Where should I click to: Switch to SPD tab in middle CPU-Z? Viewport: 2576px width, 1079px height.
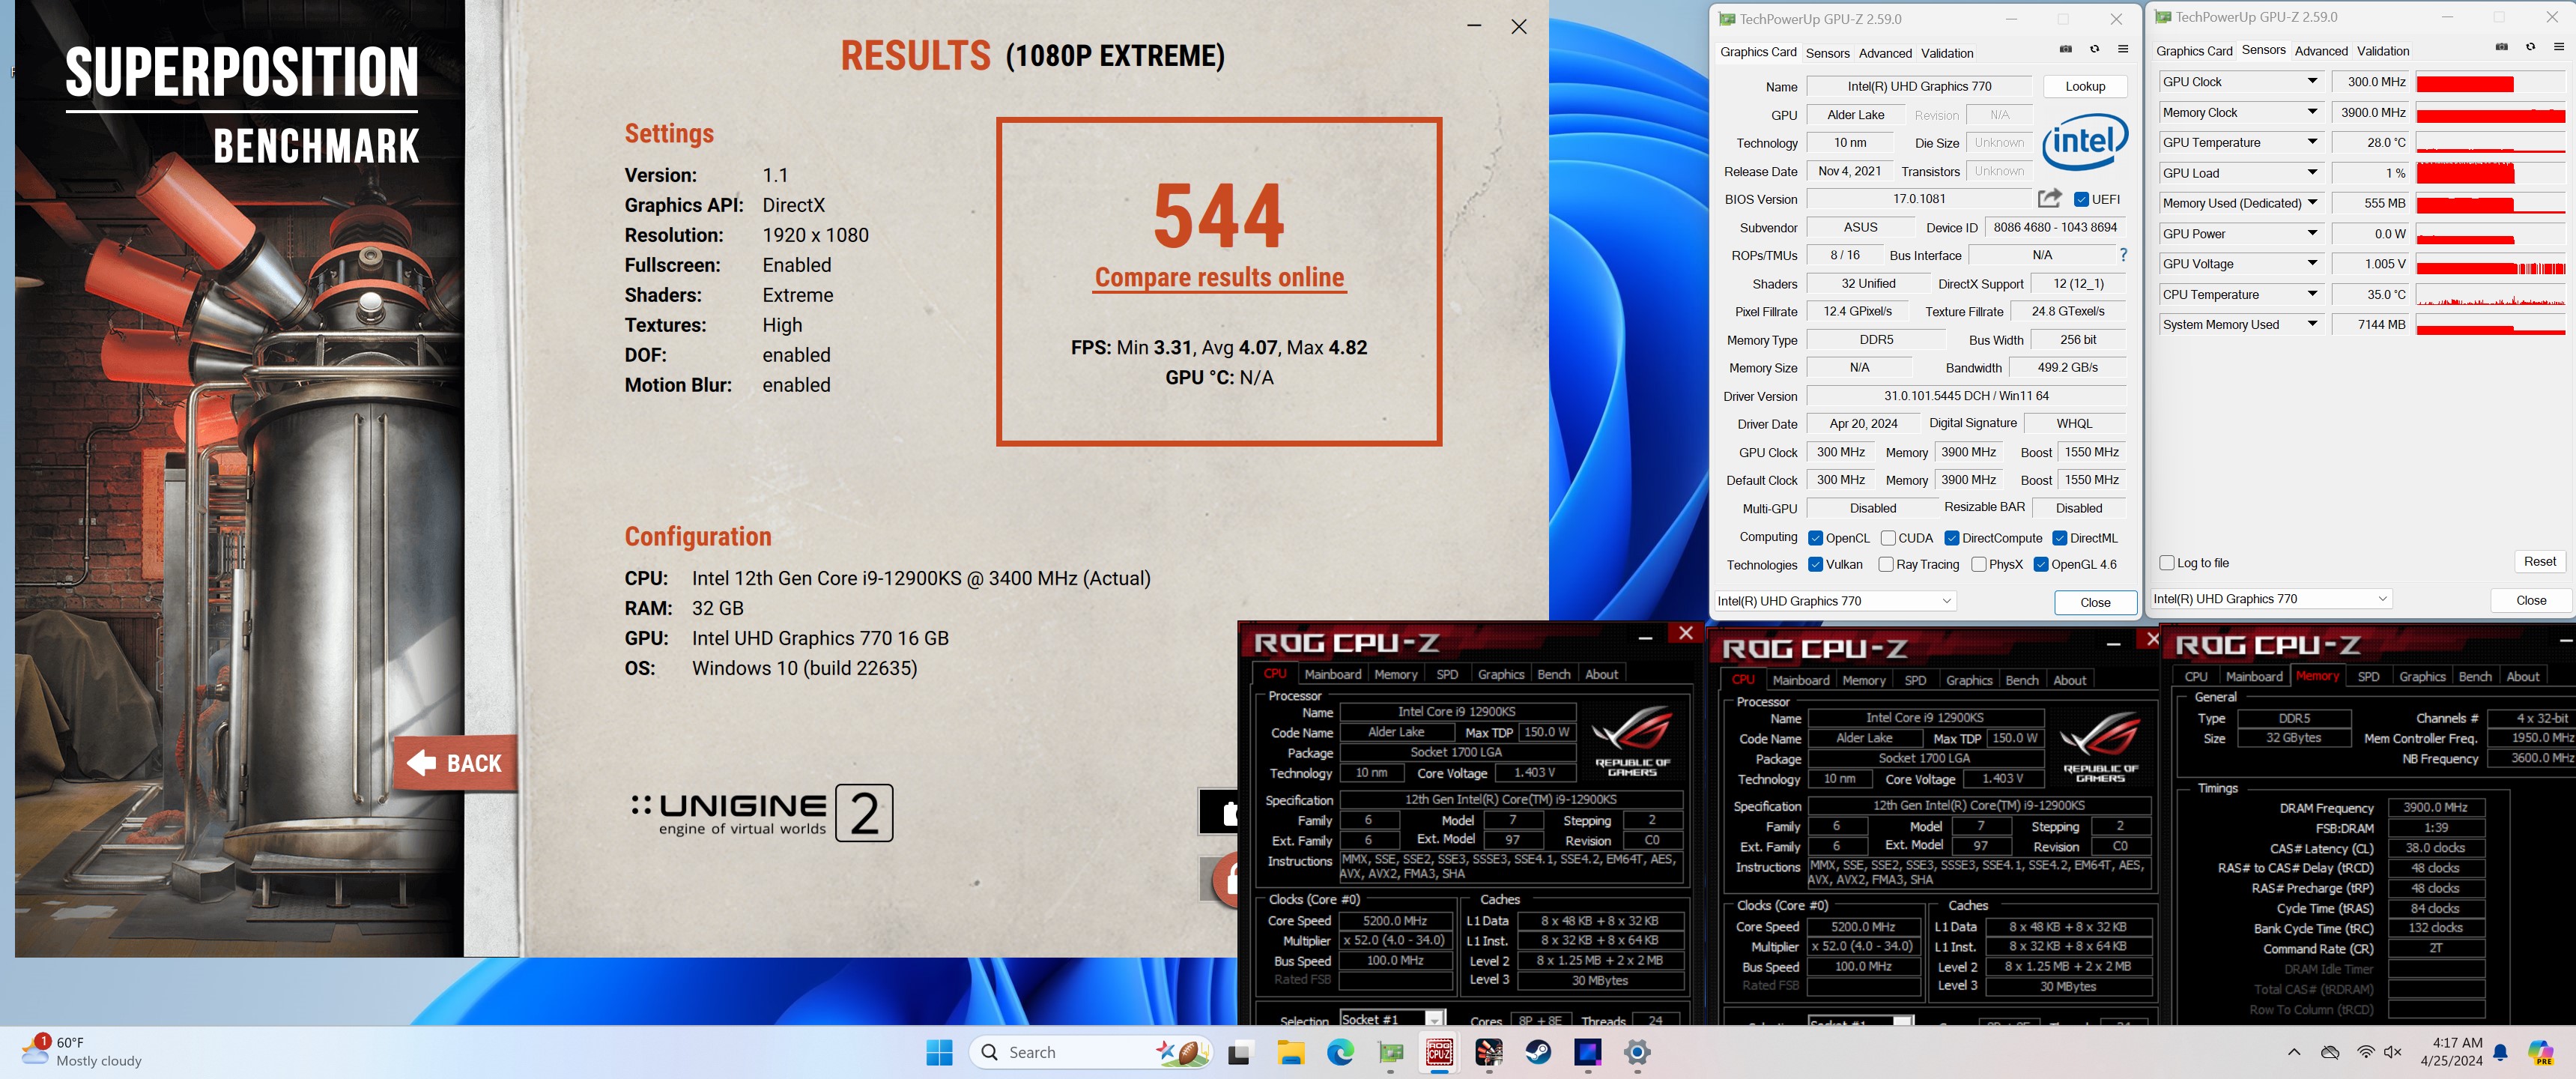(x=1915, y=680)
